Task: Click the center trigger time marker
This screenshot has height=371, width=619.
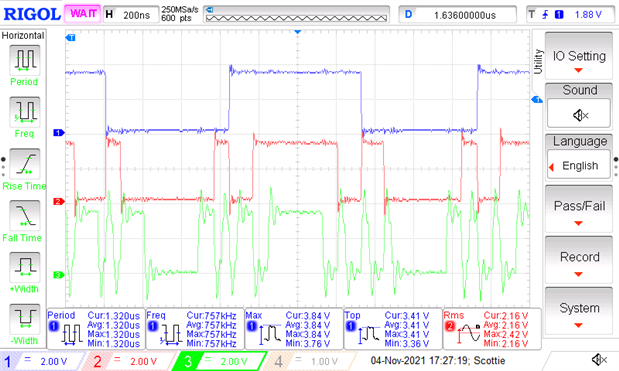Action: tap(298, 32)
